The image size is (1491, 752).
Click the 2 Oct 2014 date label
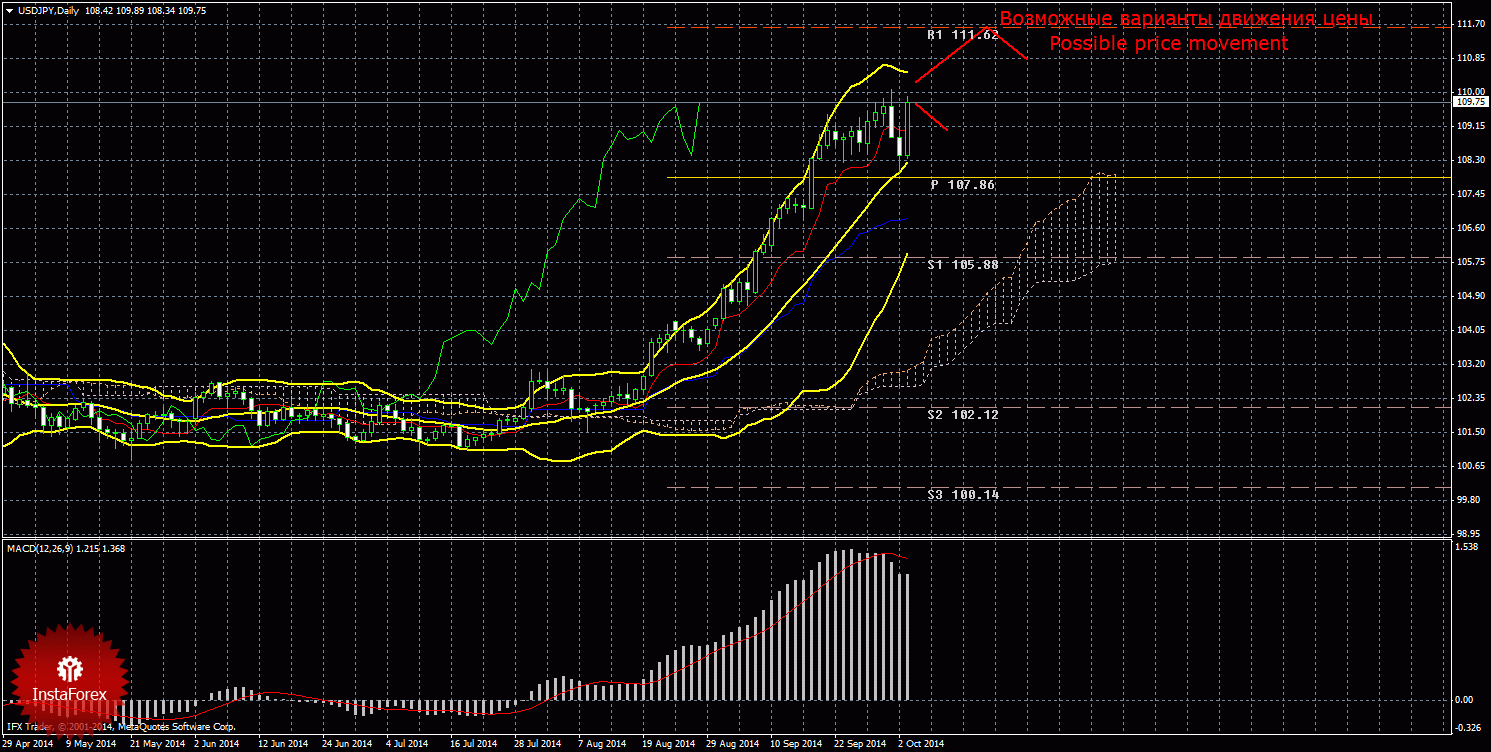pos(920,744)
